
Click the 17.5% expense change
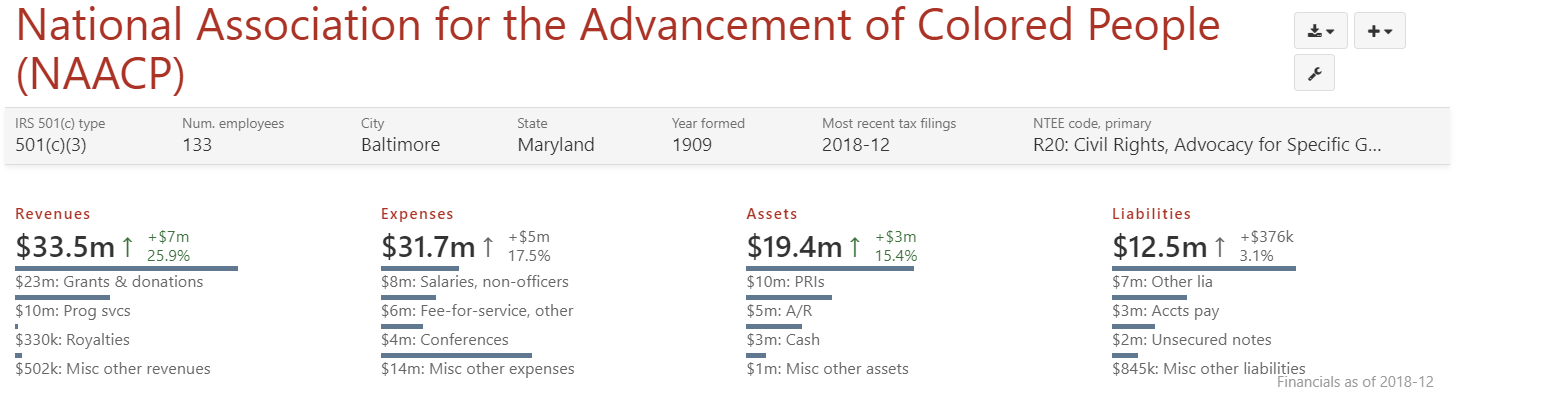click(x=529, y=256)
